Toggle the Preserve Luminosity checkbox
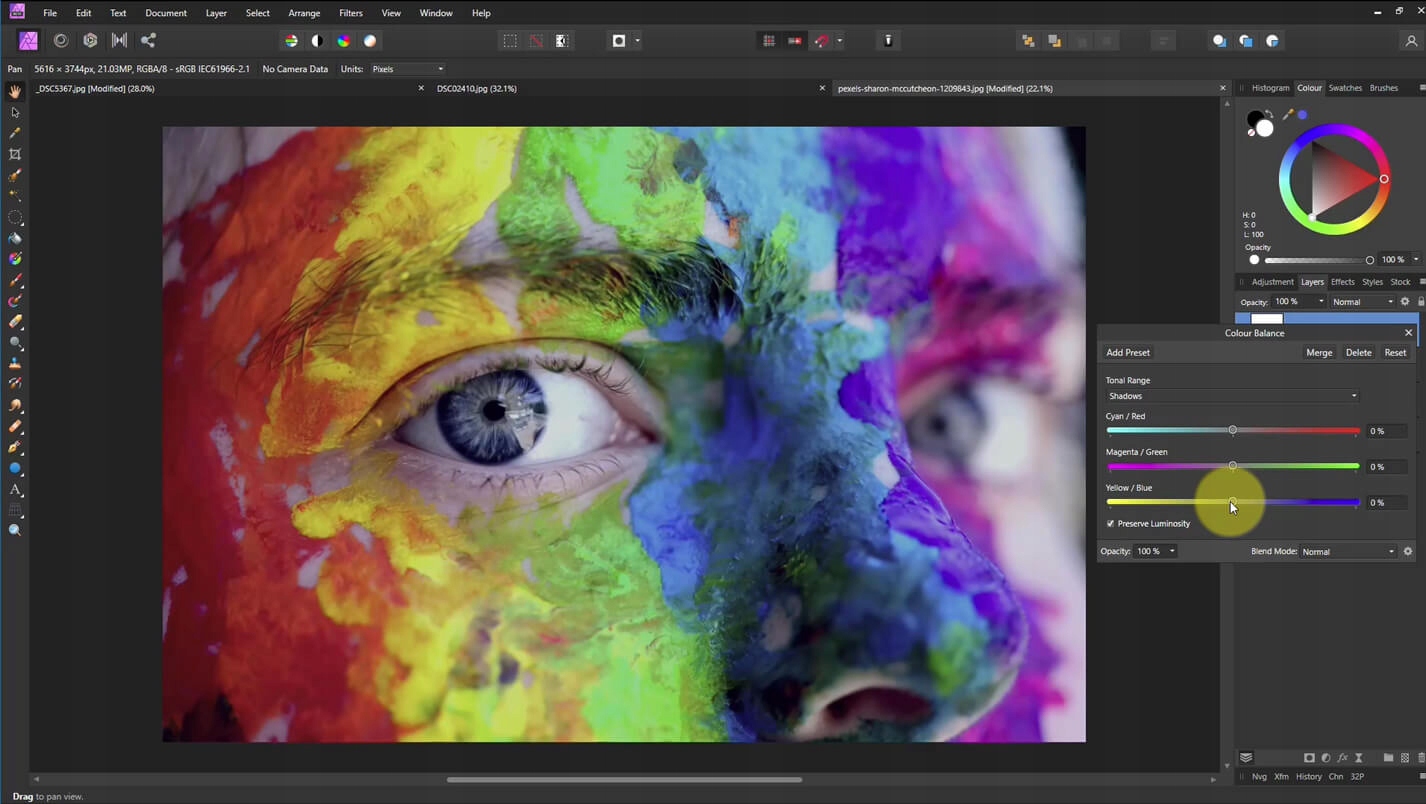 1111,524
